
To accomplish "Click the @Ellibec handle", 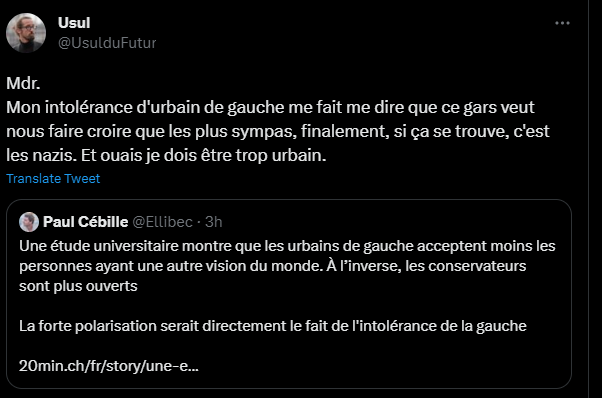I will point(162,222).
